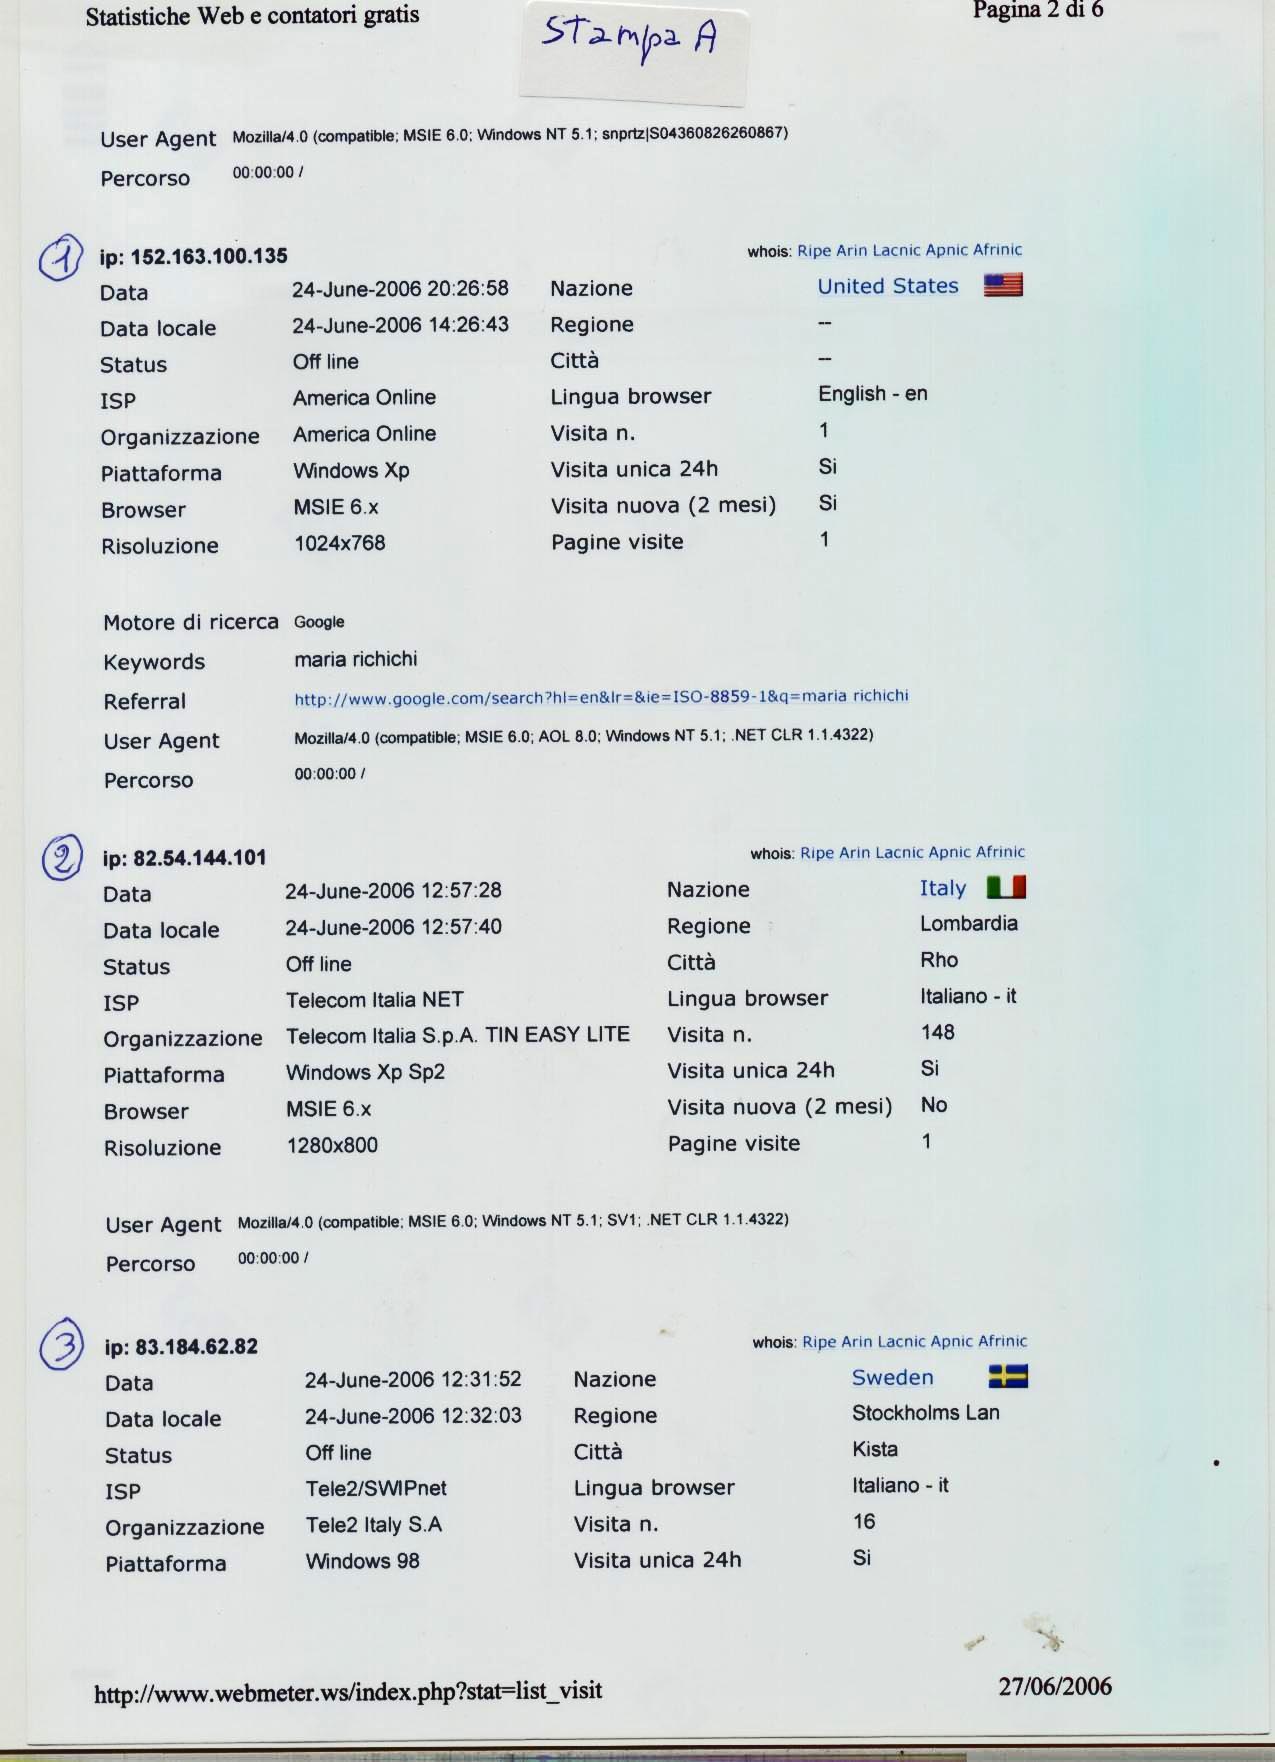Viewport: 1275px width, 1762px height.
Task: Open Ripe whois for ip 152.163.100.135
Action: point(814,250)
